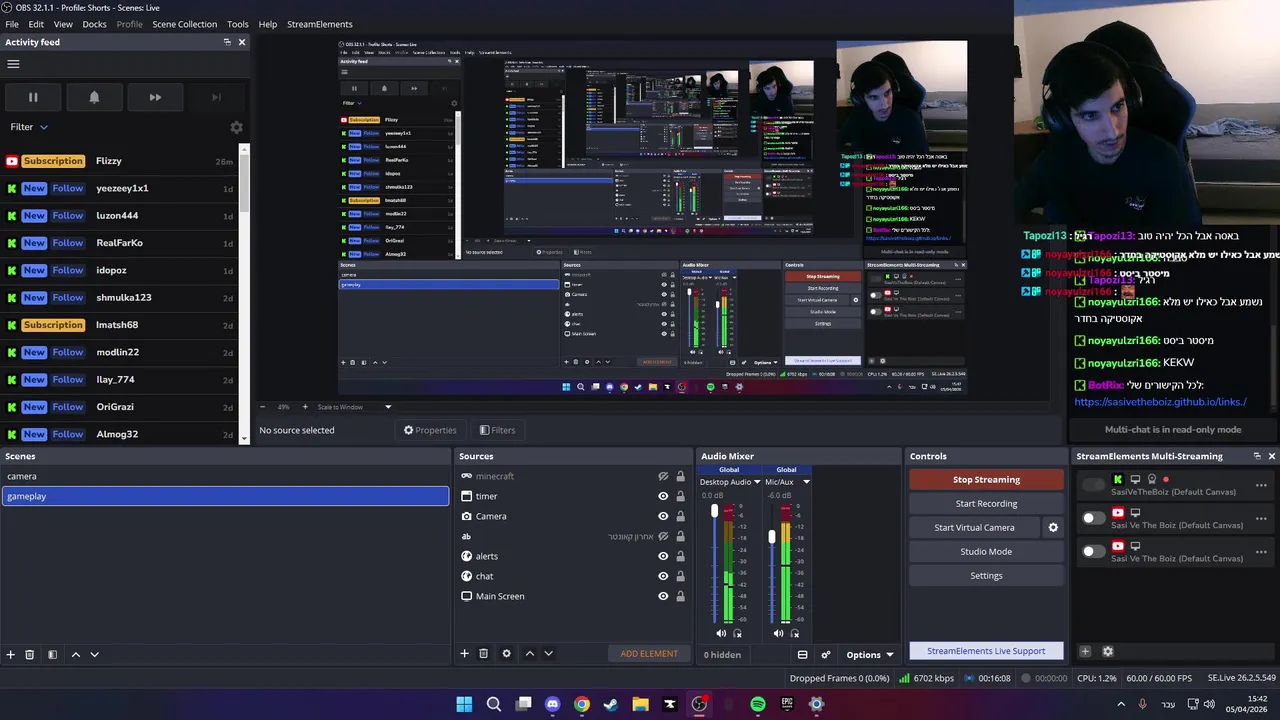Hide the timer source
Image resolution: width=1280 pixels, height=720 pixels.
click(663, 496)
